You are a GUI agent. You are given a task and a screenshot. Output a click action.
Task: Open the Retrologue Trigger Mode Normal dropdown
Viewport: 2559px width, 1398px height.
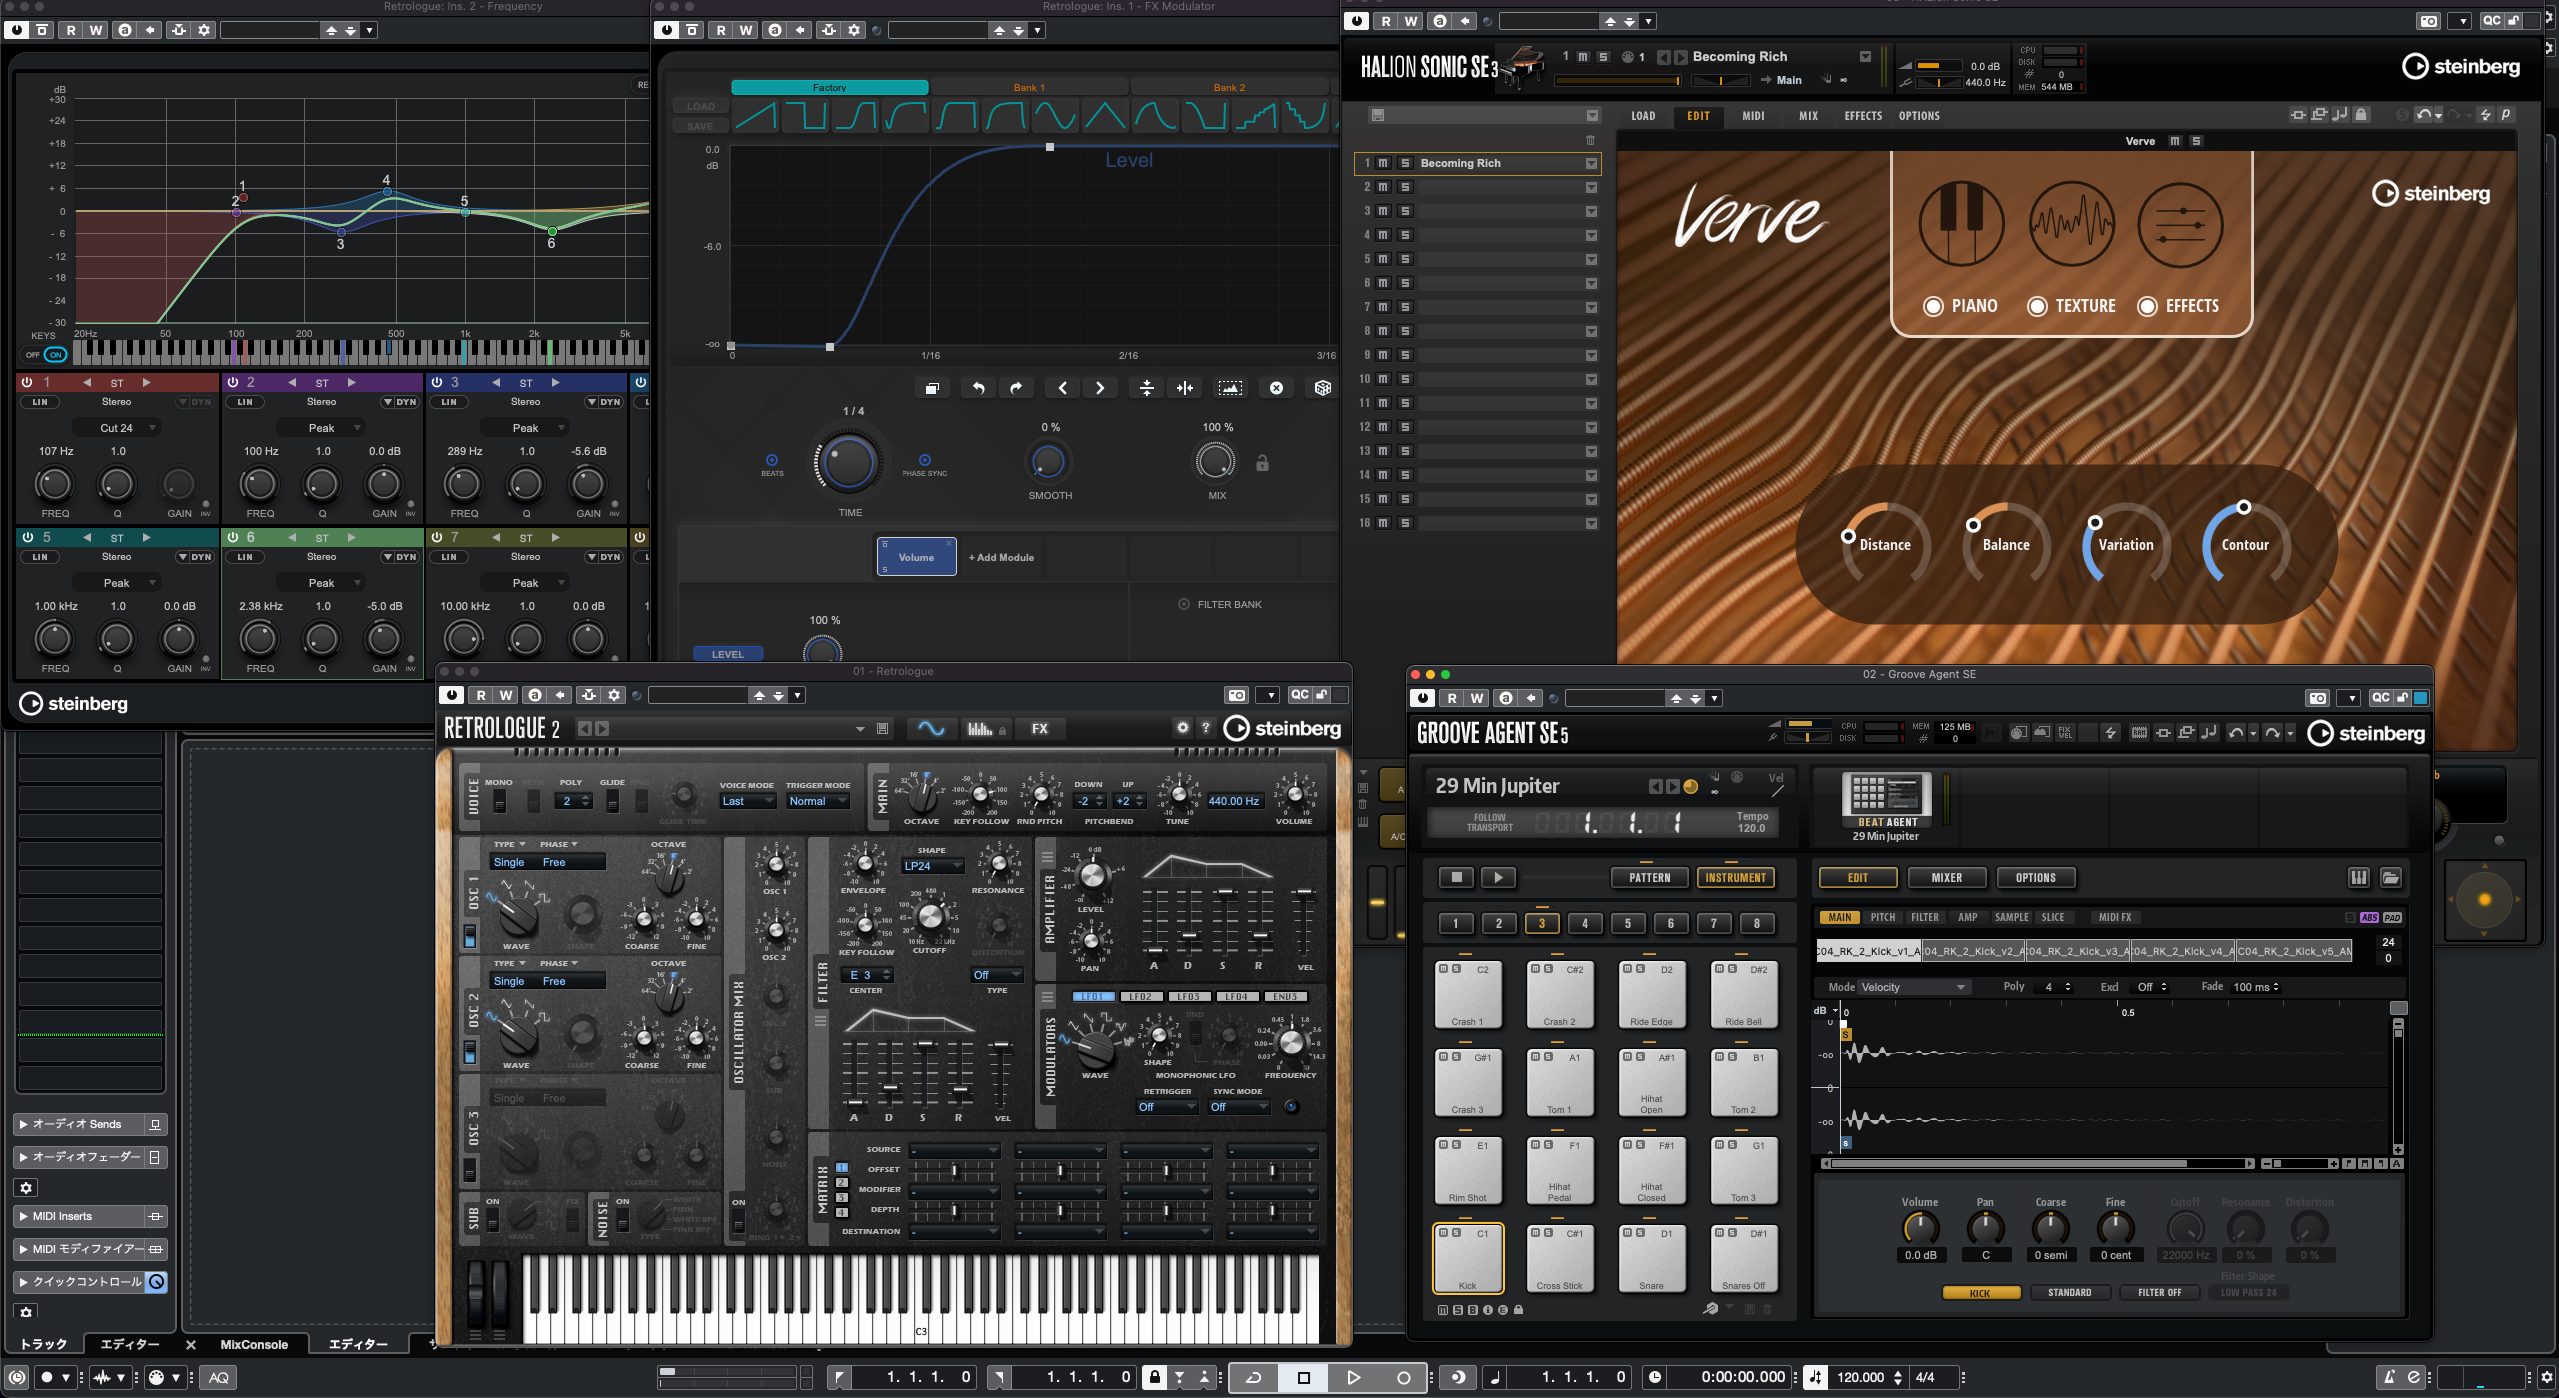(x=817, y=801)
